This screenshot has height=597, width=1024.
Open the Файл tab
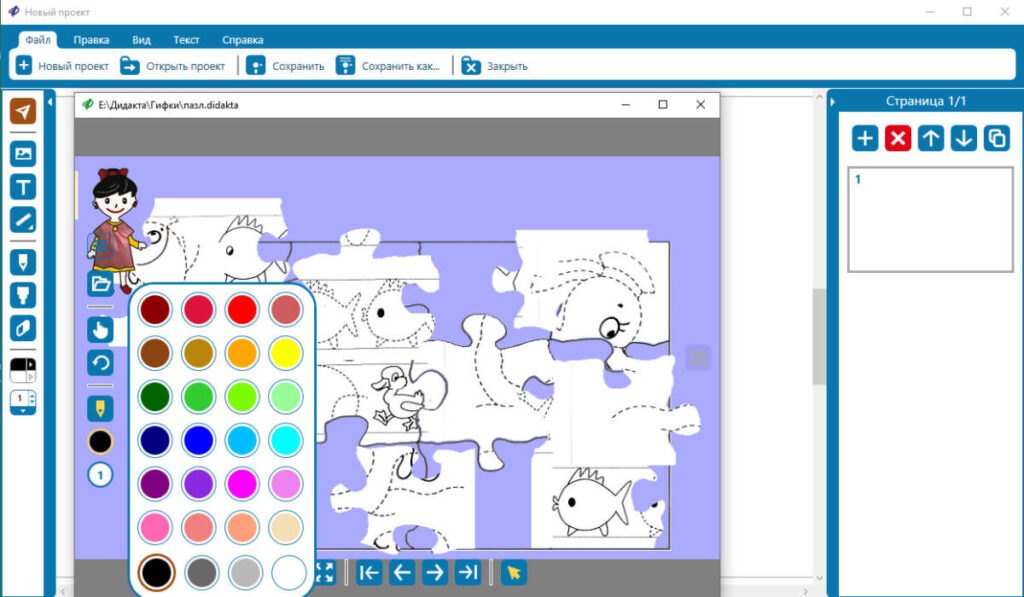(38, 40)
